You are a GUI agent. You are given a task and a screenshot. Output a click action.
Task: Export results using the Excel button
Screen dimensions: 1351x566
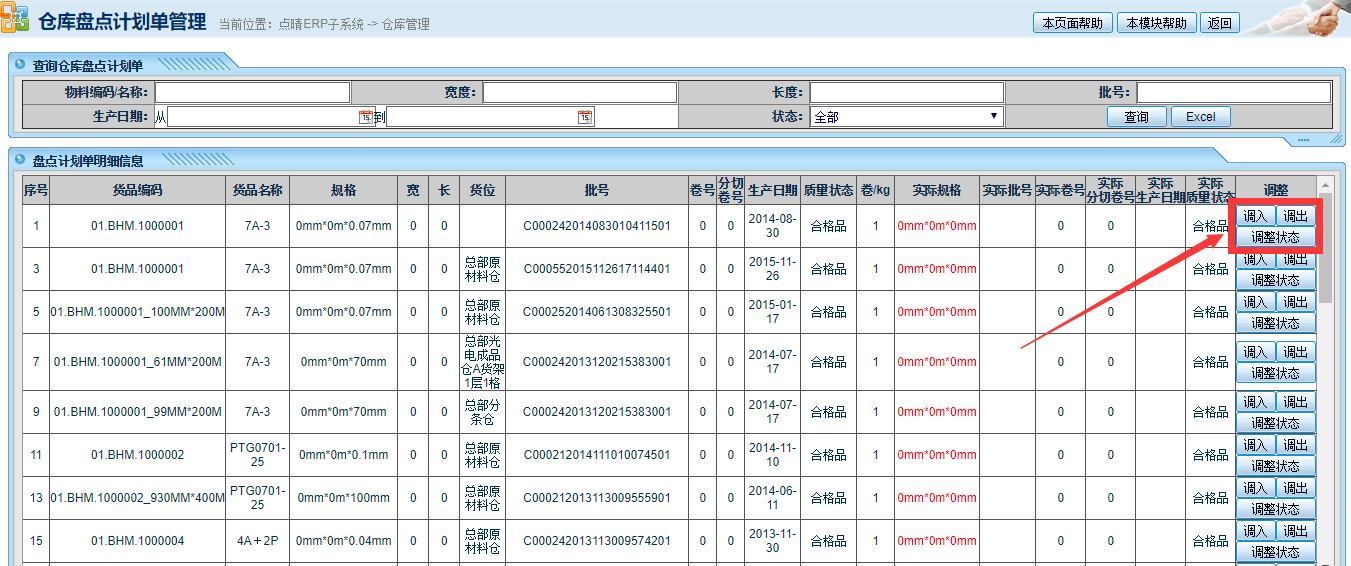(x=1200, y=117)
